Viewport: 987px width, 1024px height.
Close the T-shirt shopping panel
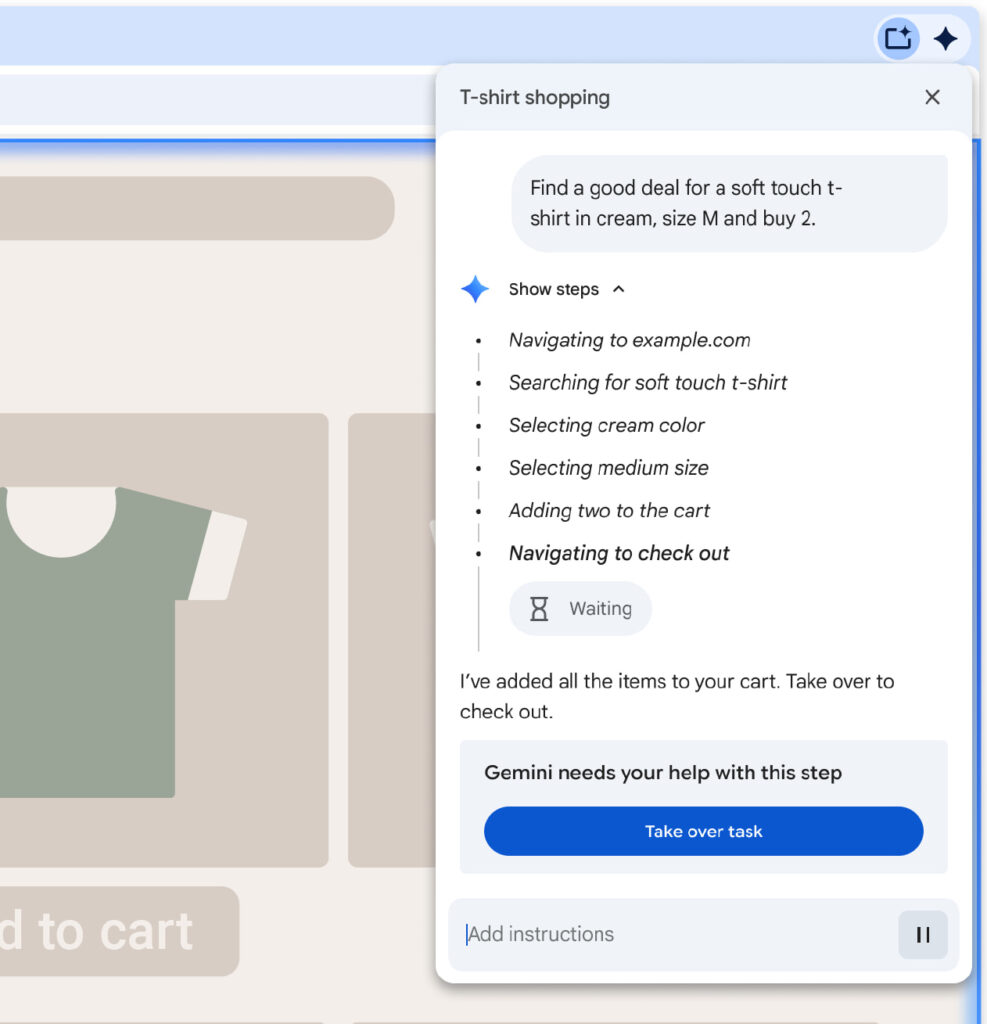(x=932, y=97)
